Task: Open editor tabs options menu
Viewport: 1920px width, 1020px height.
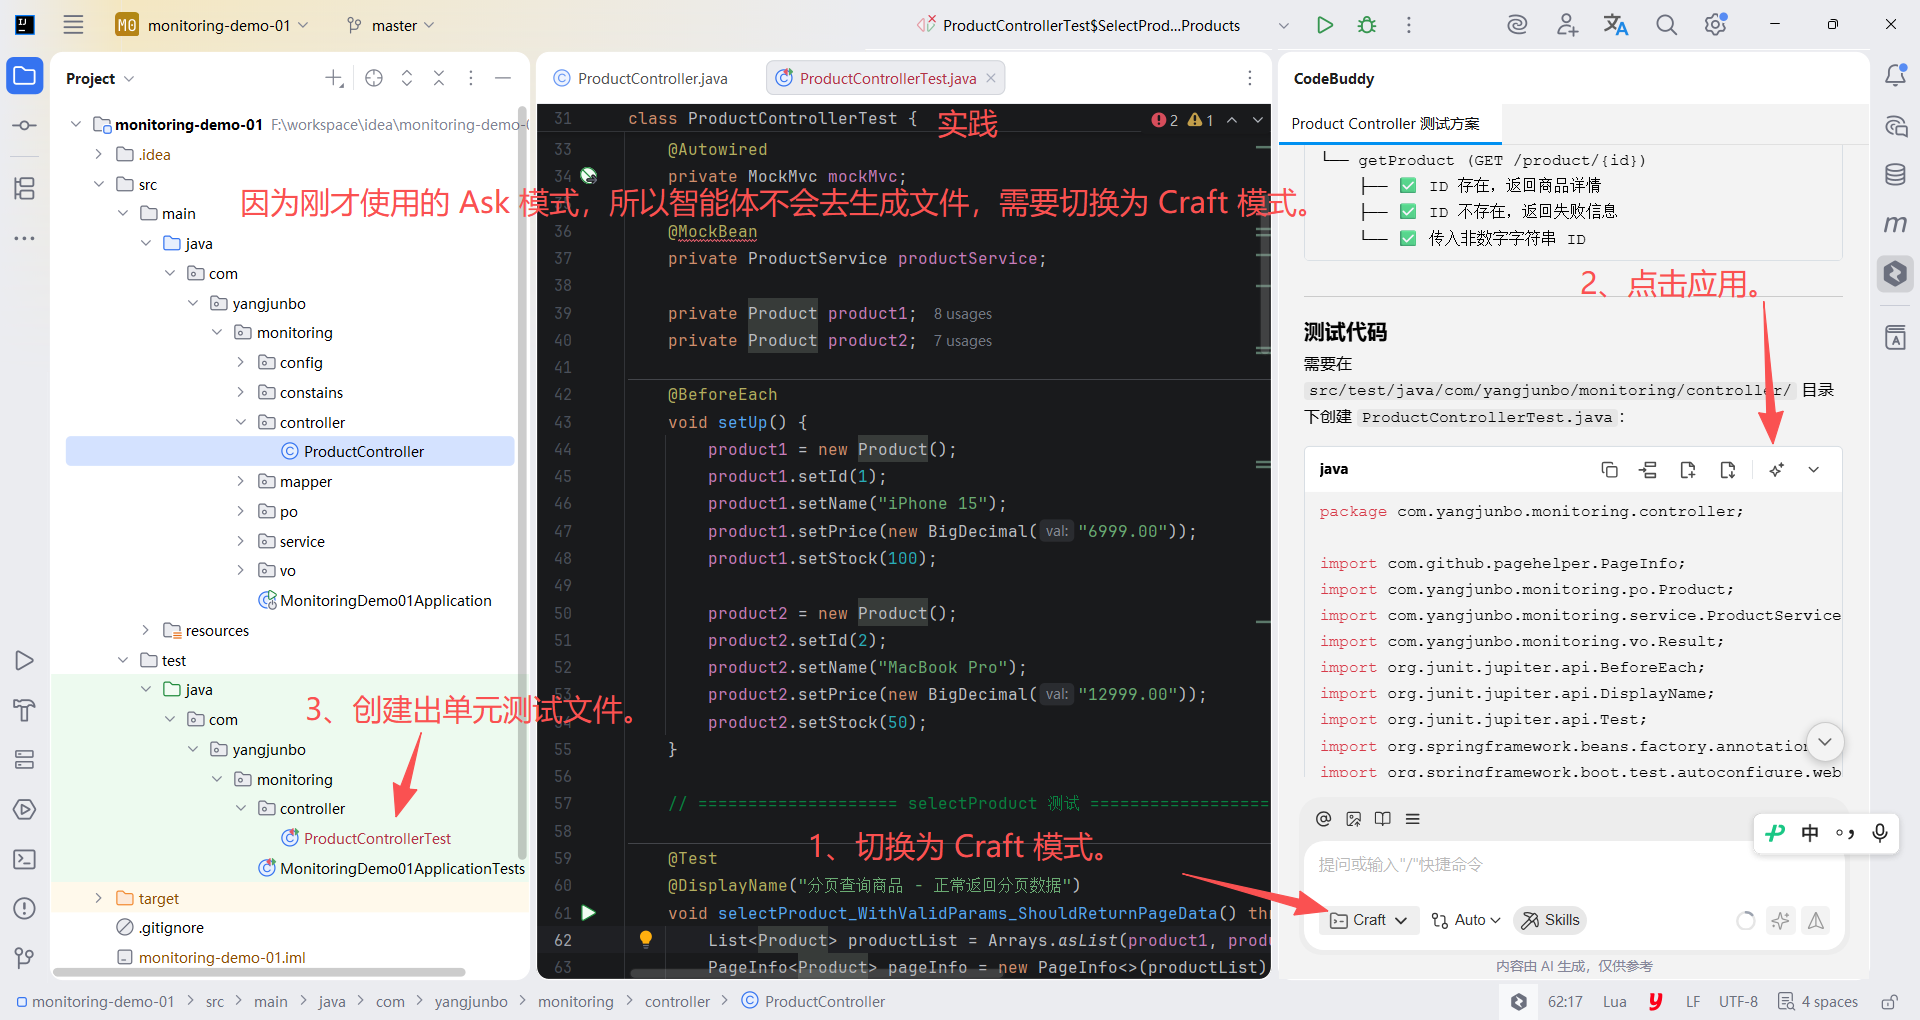Action: [x=1250, y=78]
